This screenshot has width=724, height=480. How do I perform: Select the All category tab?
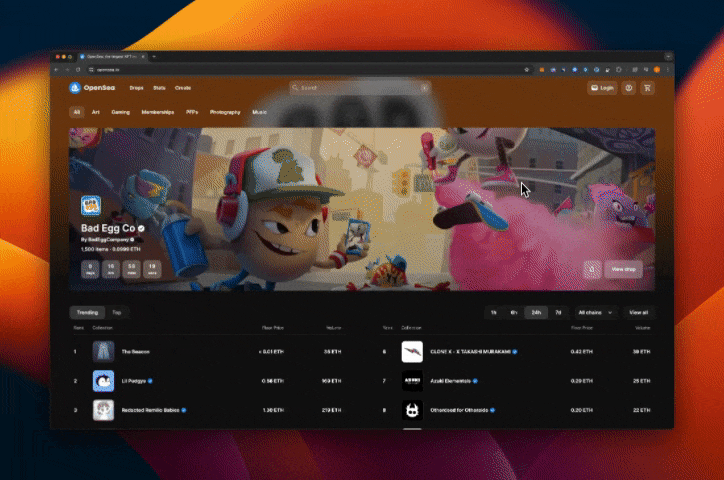[x=77, y=112]
